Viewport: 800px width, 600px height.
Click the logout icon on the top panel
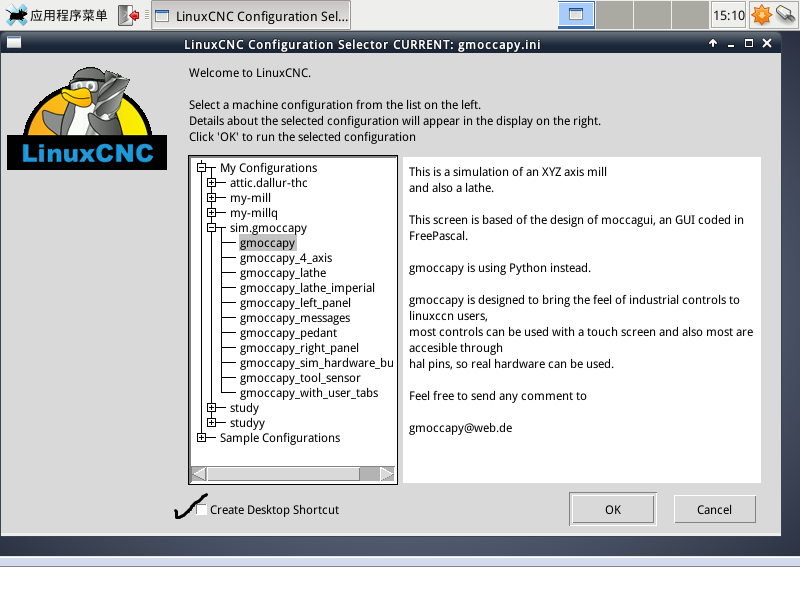(x=125, y=15)
